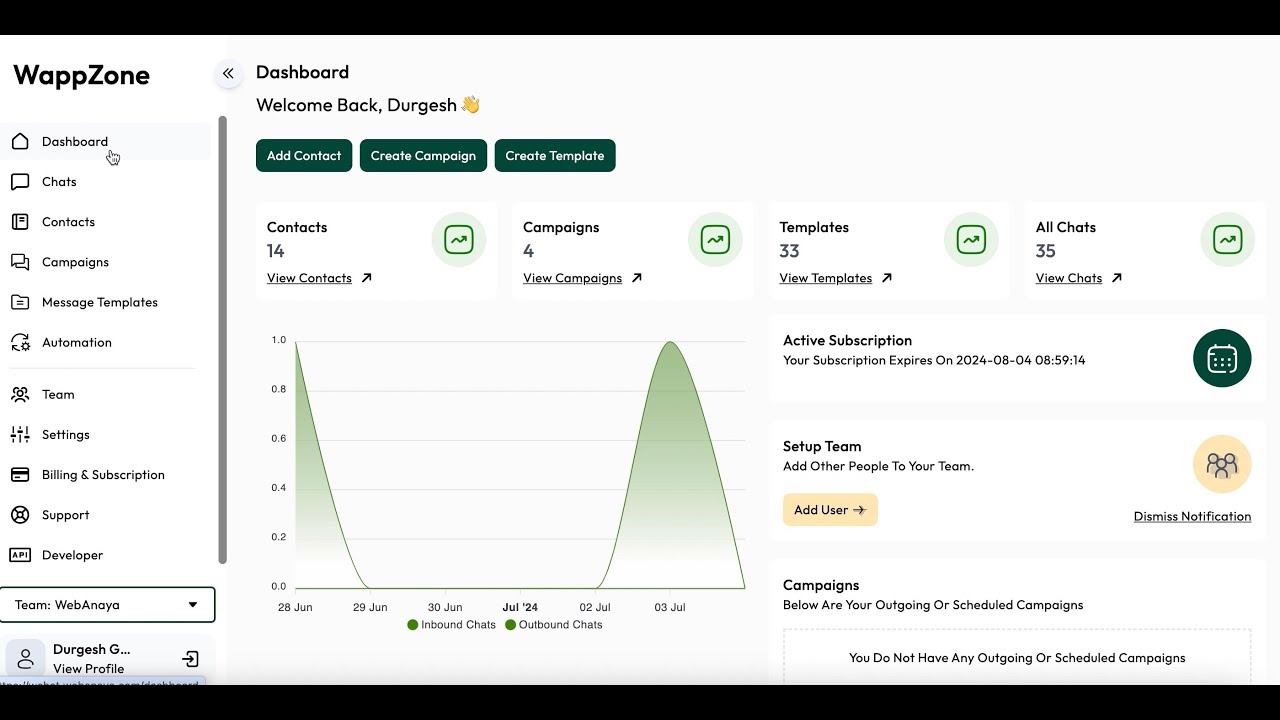
Task: Click the Billing & Subscription card icon
Action: pos(20,474)
